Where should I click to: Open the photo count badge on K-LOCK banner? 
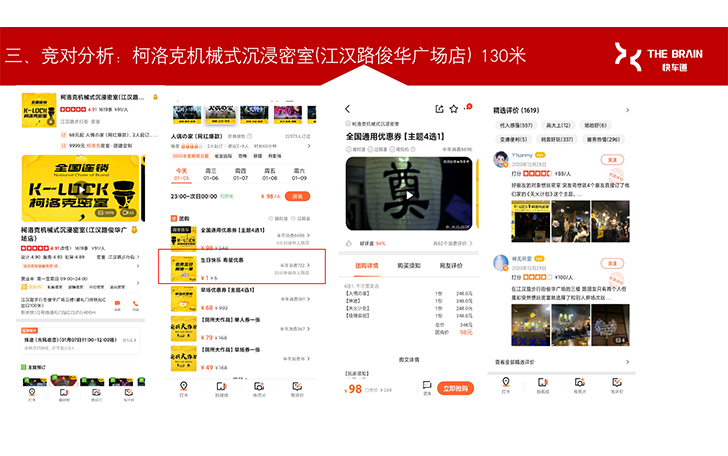pyautogui.click(x=106, y=213)
